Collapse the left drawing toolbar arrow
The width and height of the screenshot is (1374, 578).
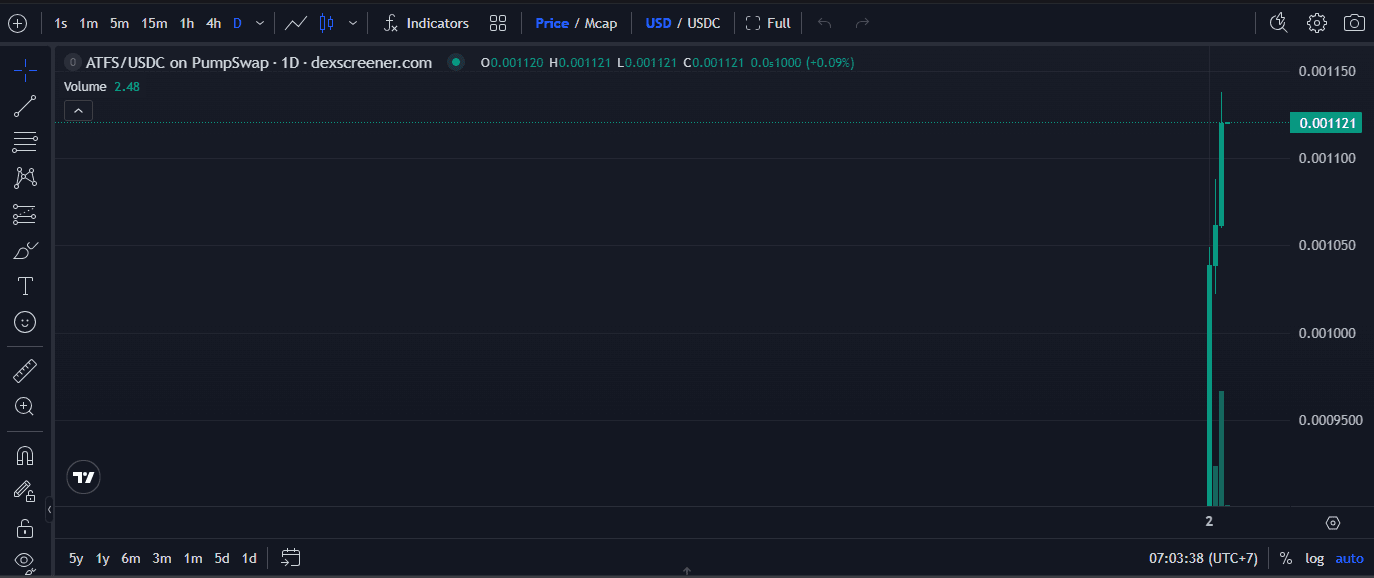pyautogui.click(x=49, y=511)
